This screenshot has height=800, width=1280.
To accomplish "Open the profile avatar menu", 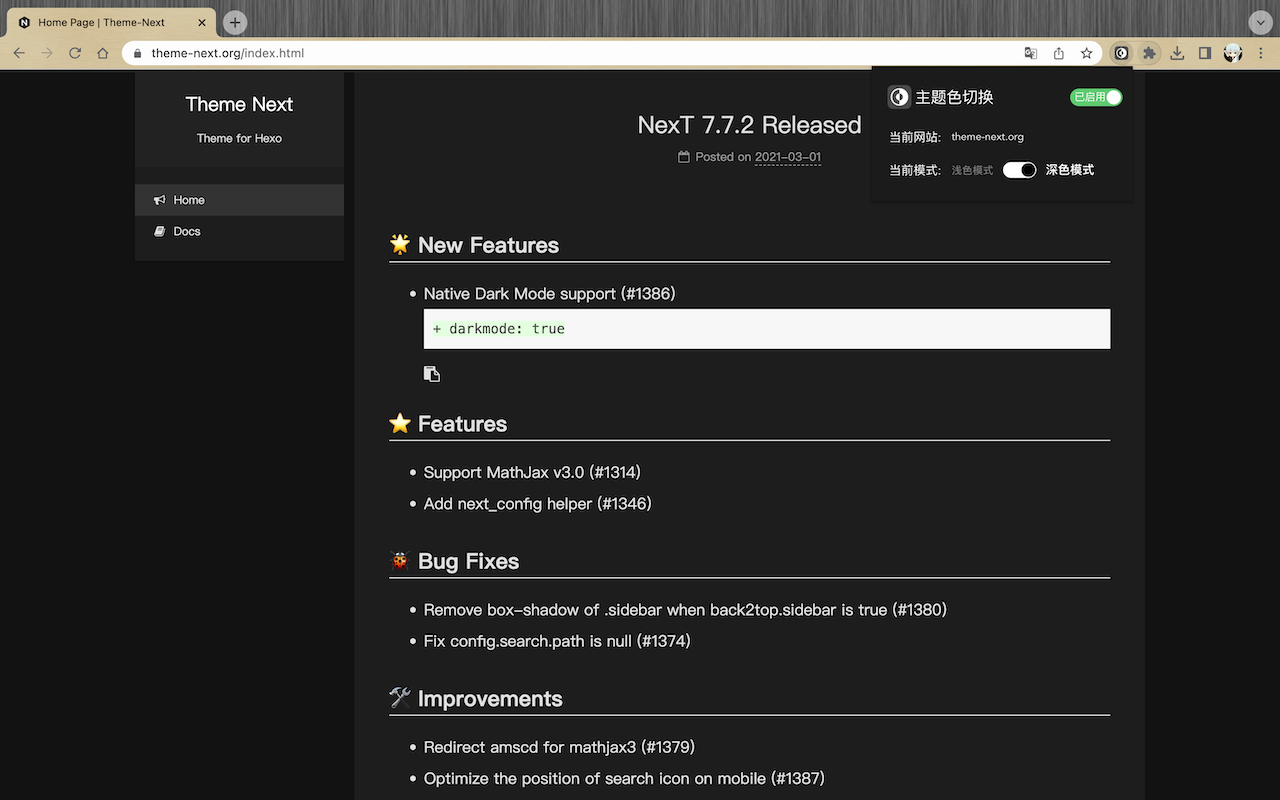I will coord(1233,53).
